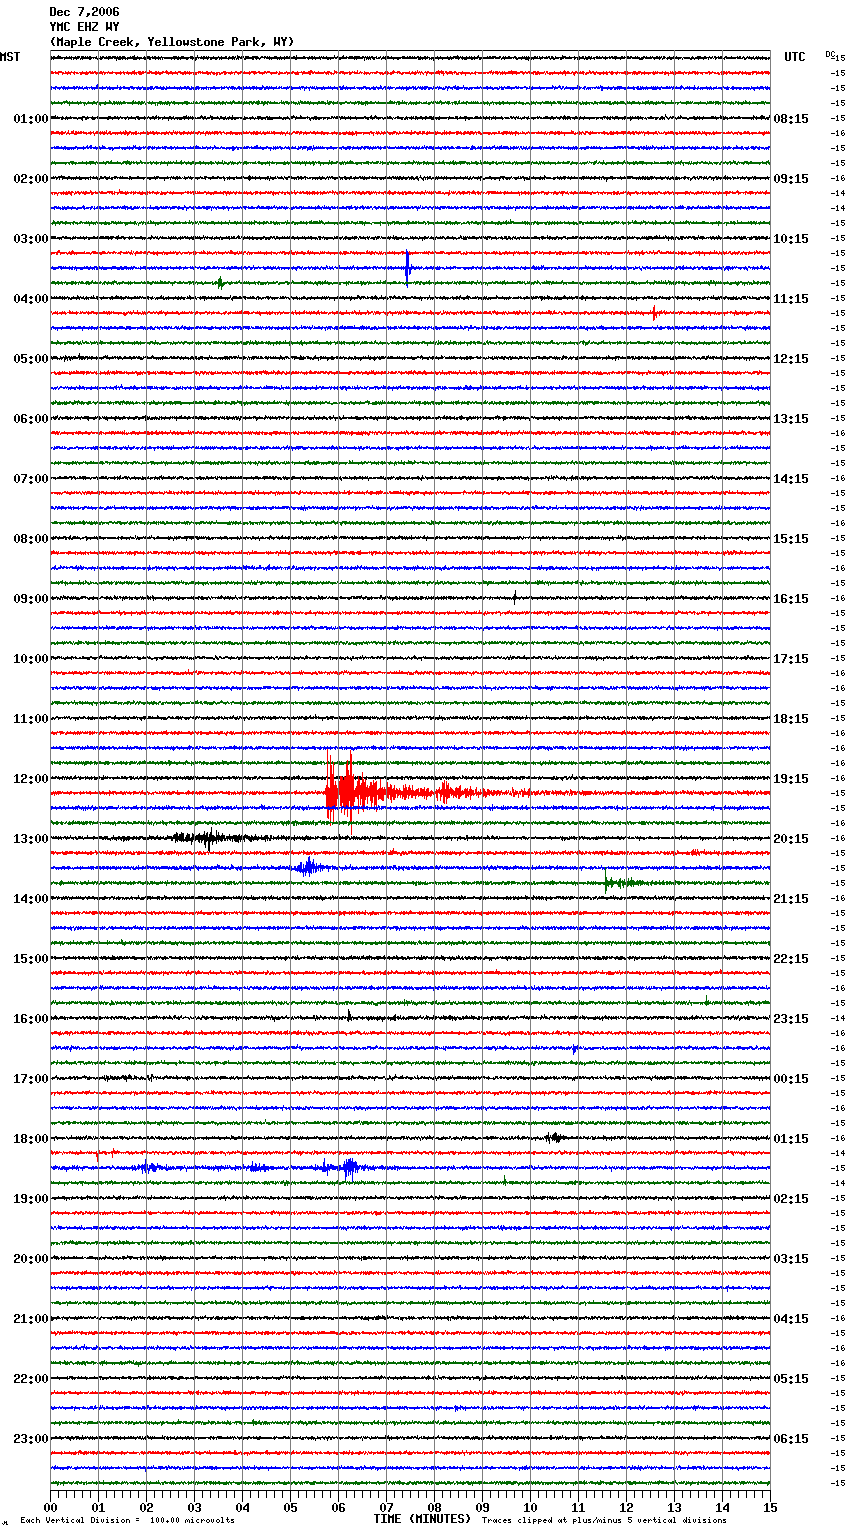Click the '16:00' MST hour label
Image resolution: width=850 pixels, height=1534 pixels.
point(31,1019)
